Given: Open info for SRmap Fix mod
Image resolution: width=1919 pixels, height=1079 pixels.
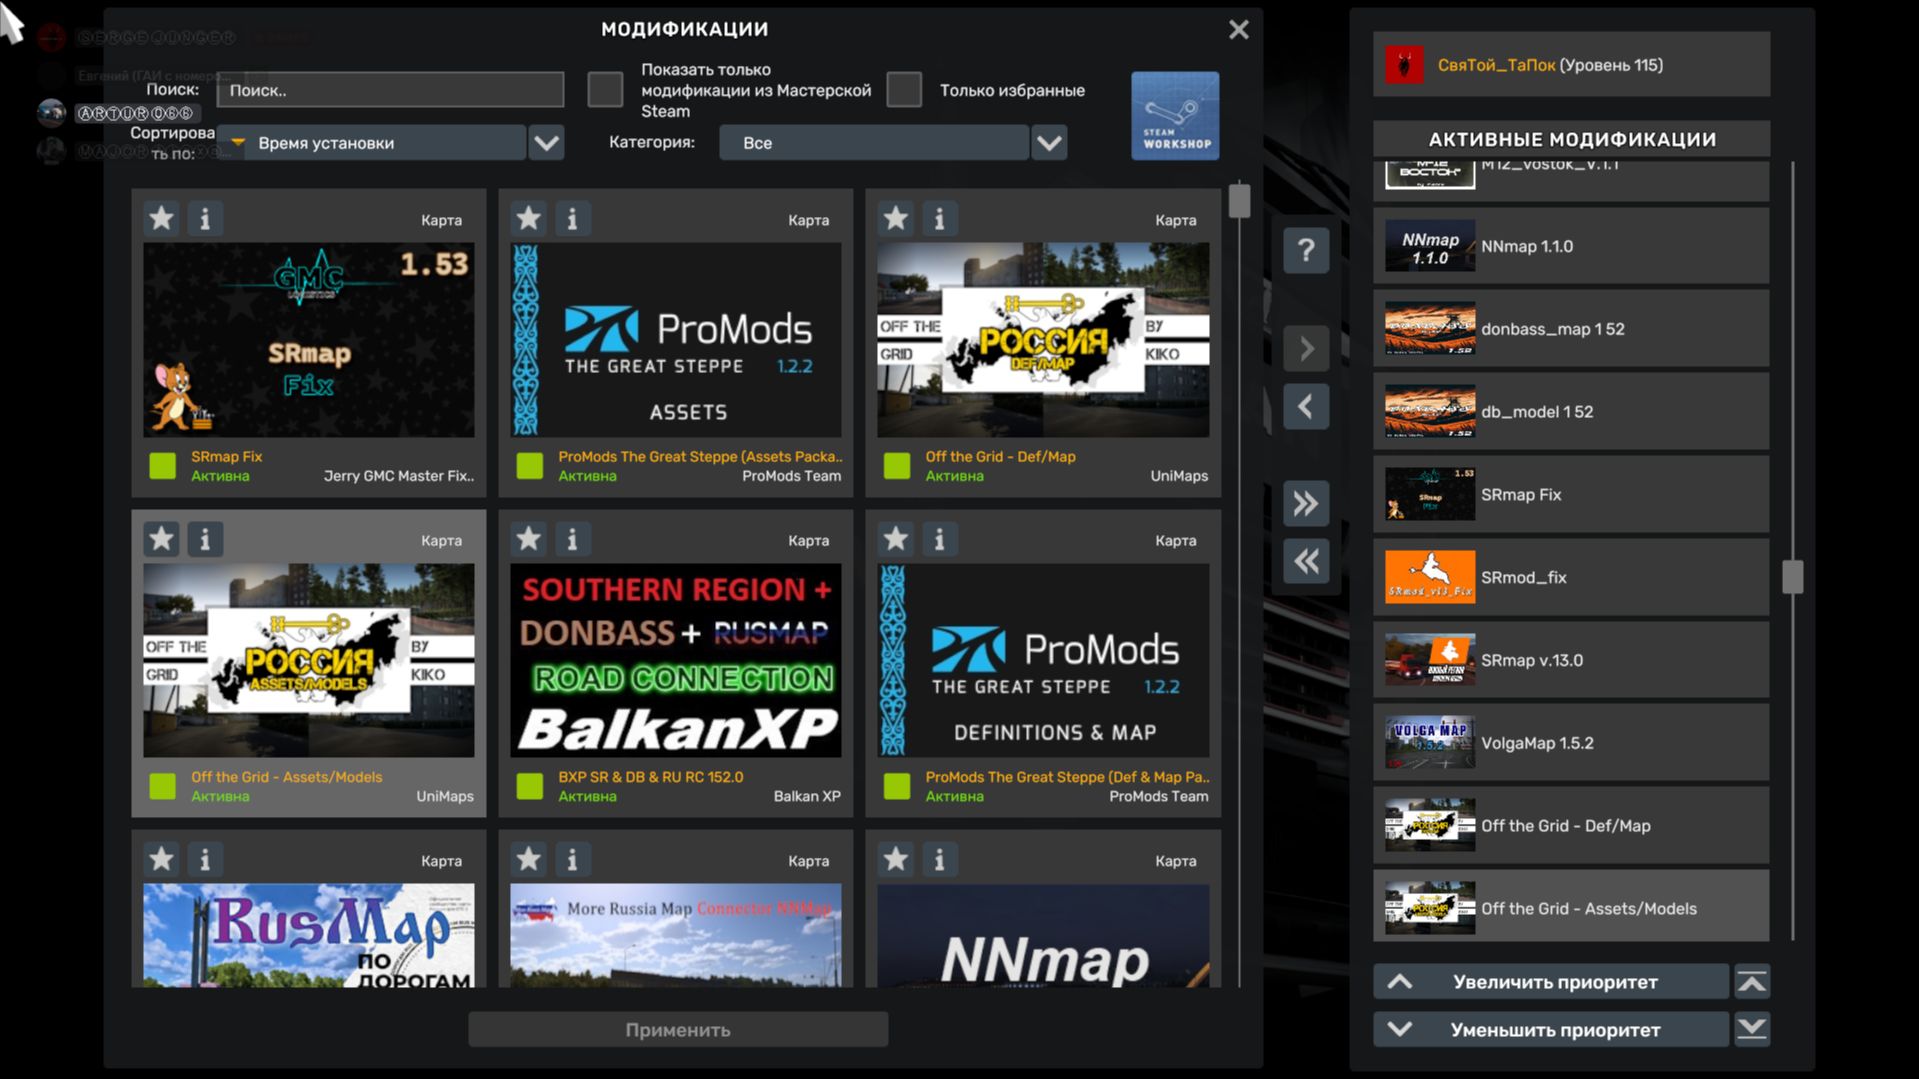Looking at the screenshot, I should (205, 218).
